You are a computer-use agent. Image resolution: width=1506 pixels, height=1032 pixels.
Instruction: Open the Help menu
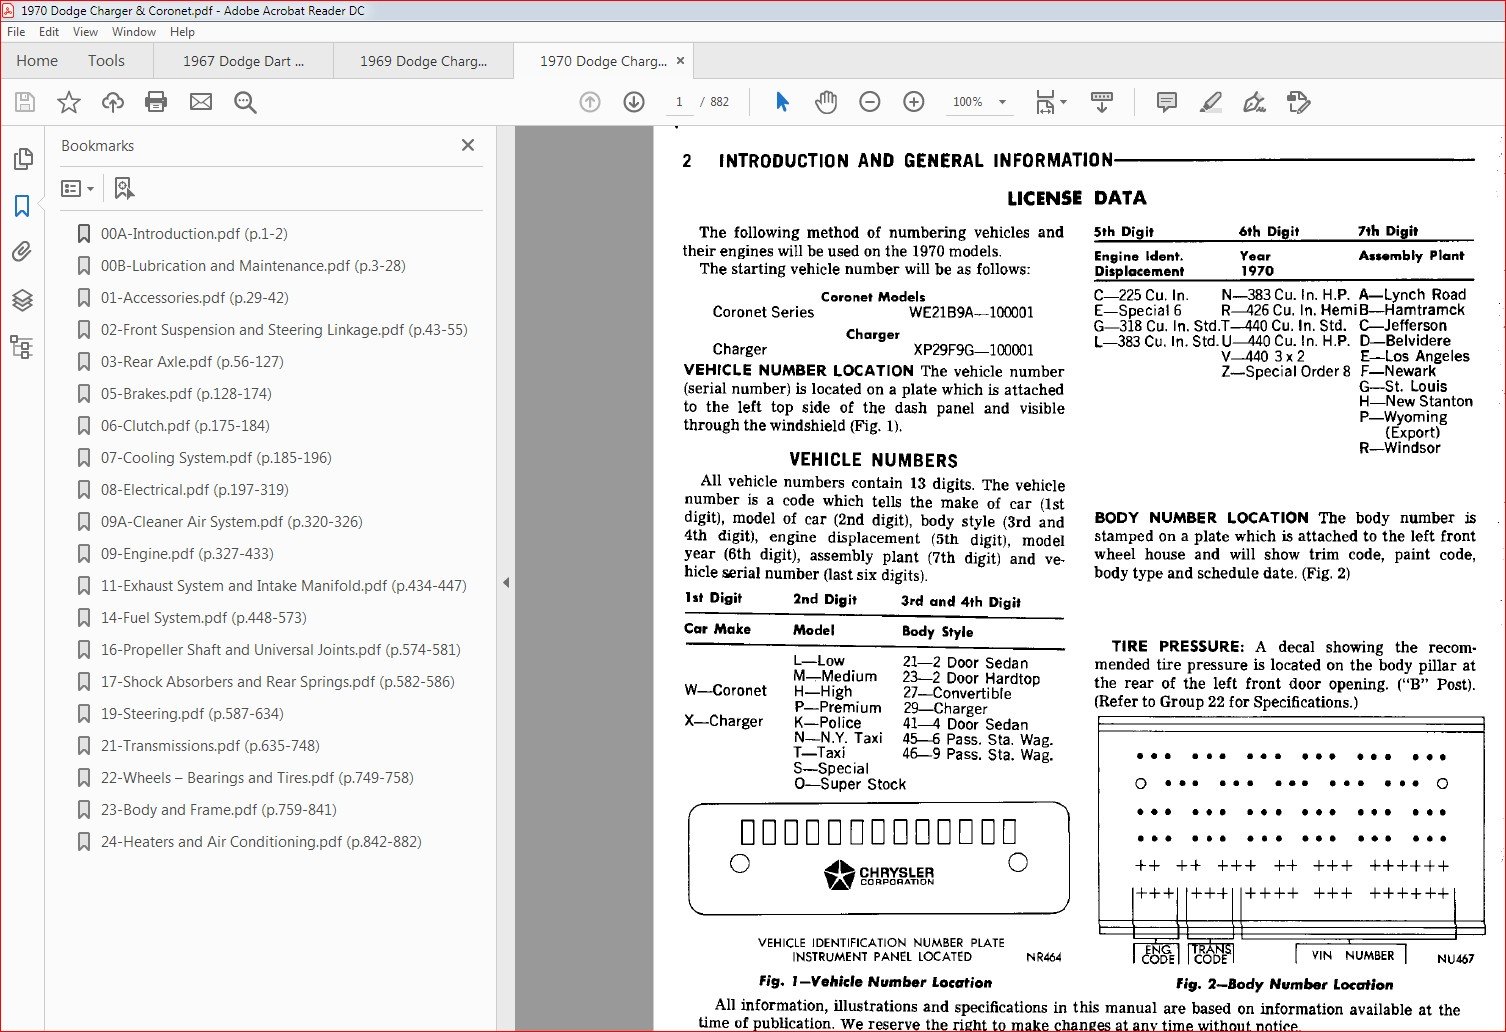coord(182,32)
